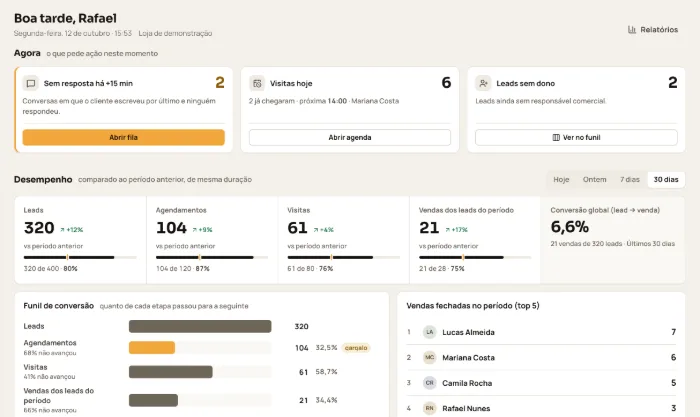The width and height of the screenshot is (700, 417).
Task: Click the CR avatar next to Camila Rocha
Action: click(429, 383)
